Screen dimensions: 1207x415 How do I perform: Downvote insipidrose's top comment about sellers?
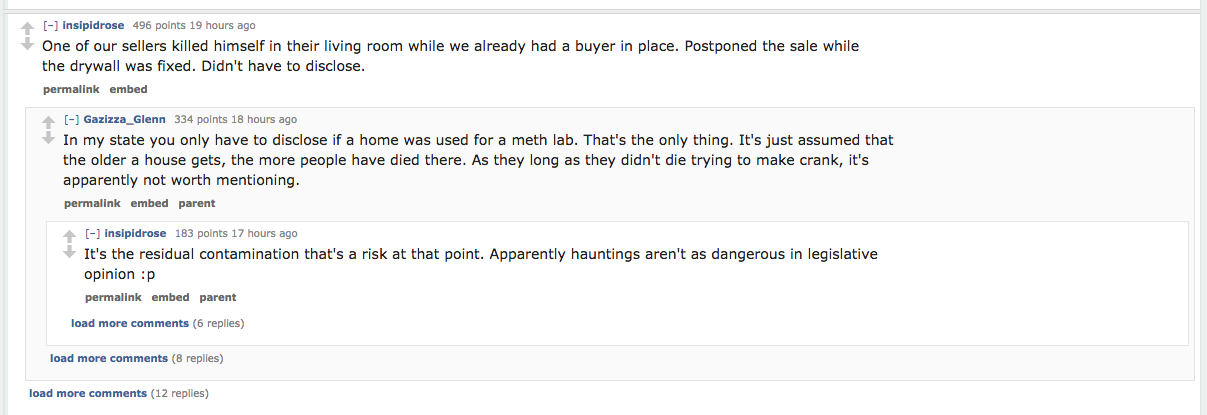pyautogui.click(x=27, y=45)
